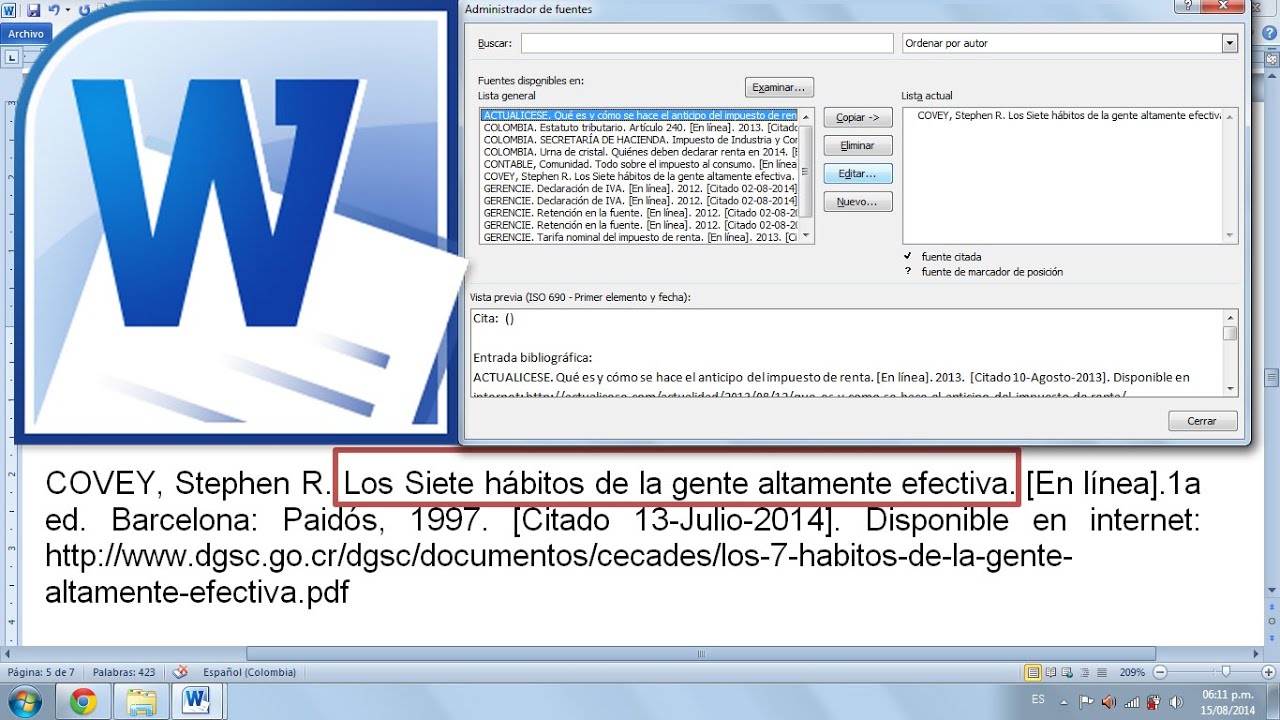
Task: Click the ES language bar indicator
Action: tap(1038, 700)
